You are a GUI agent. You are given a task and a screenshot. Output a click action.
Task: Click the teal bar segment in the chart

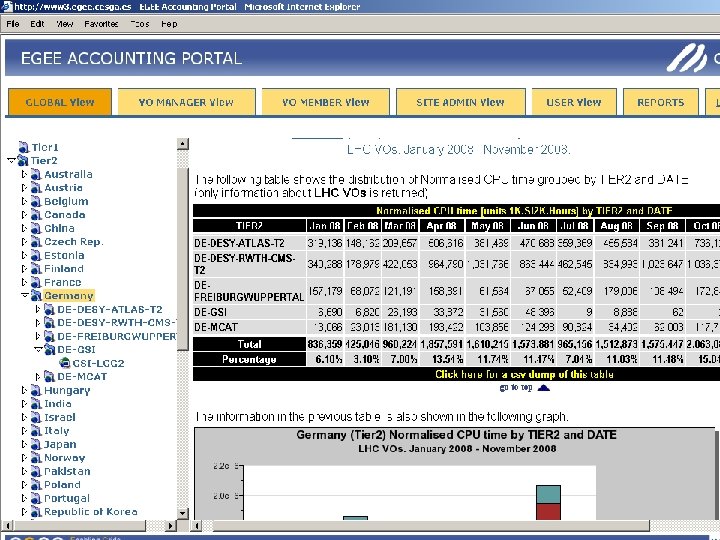click(x=548, y=495)
